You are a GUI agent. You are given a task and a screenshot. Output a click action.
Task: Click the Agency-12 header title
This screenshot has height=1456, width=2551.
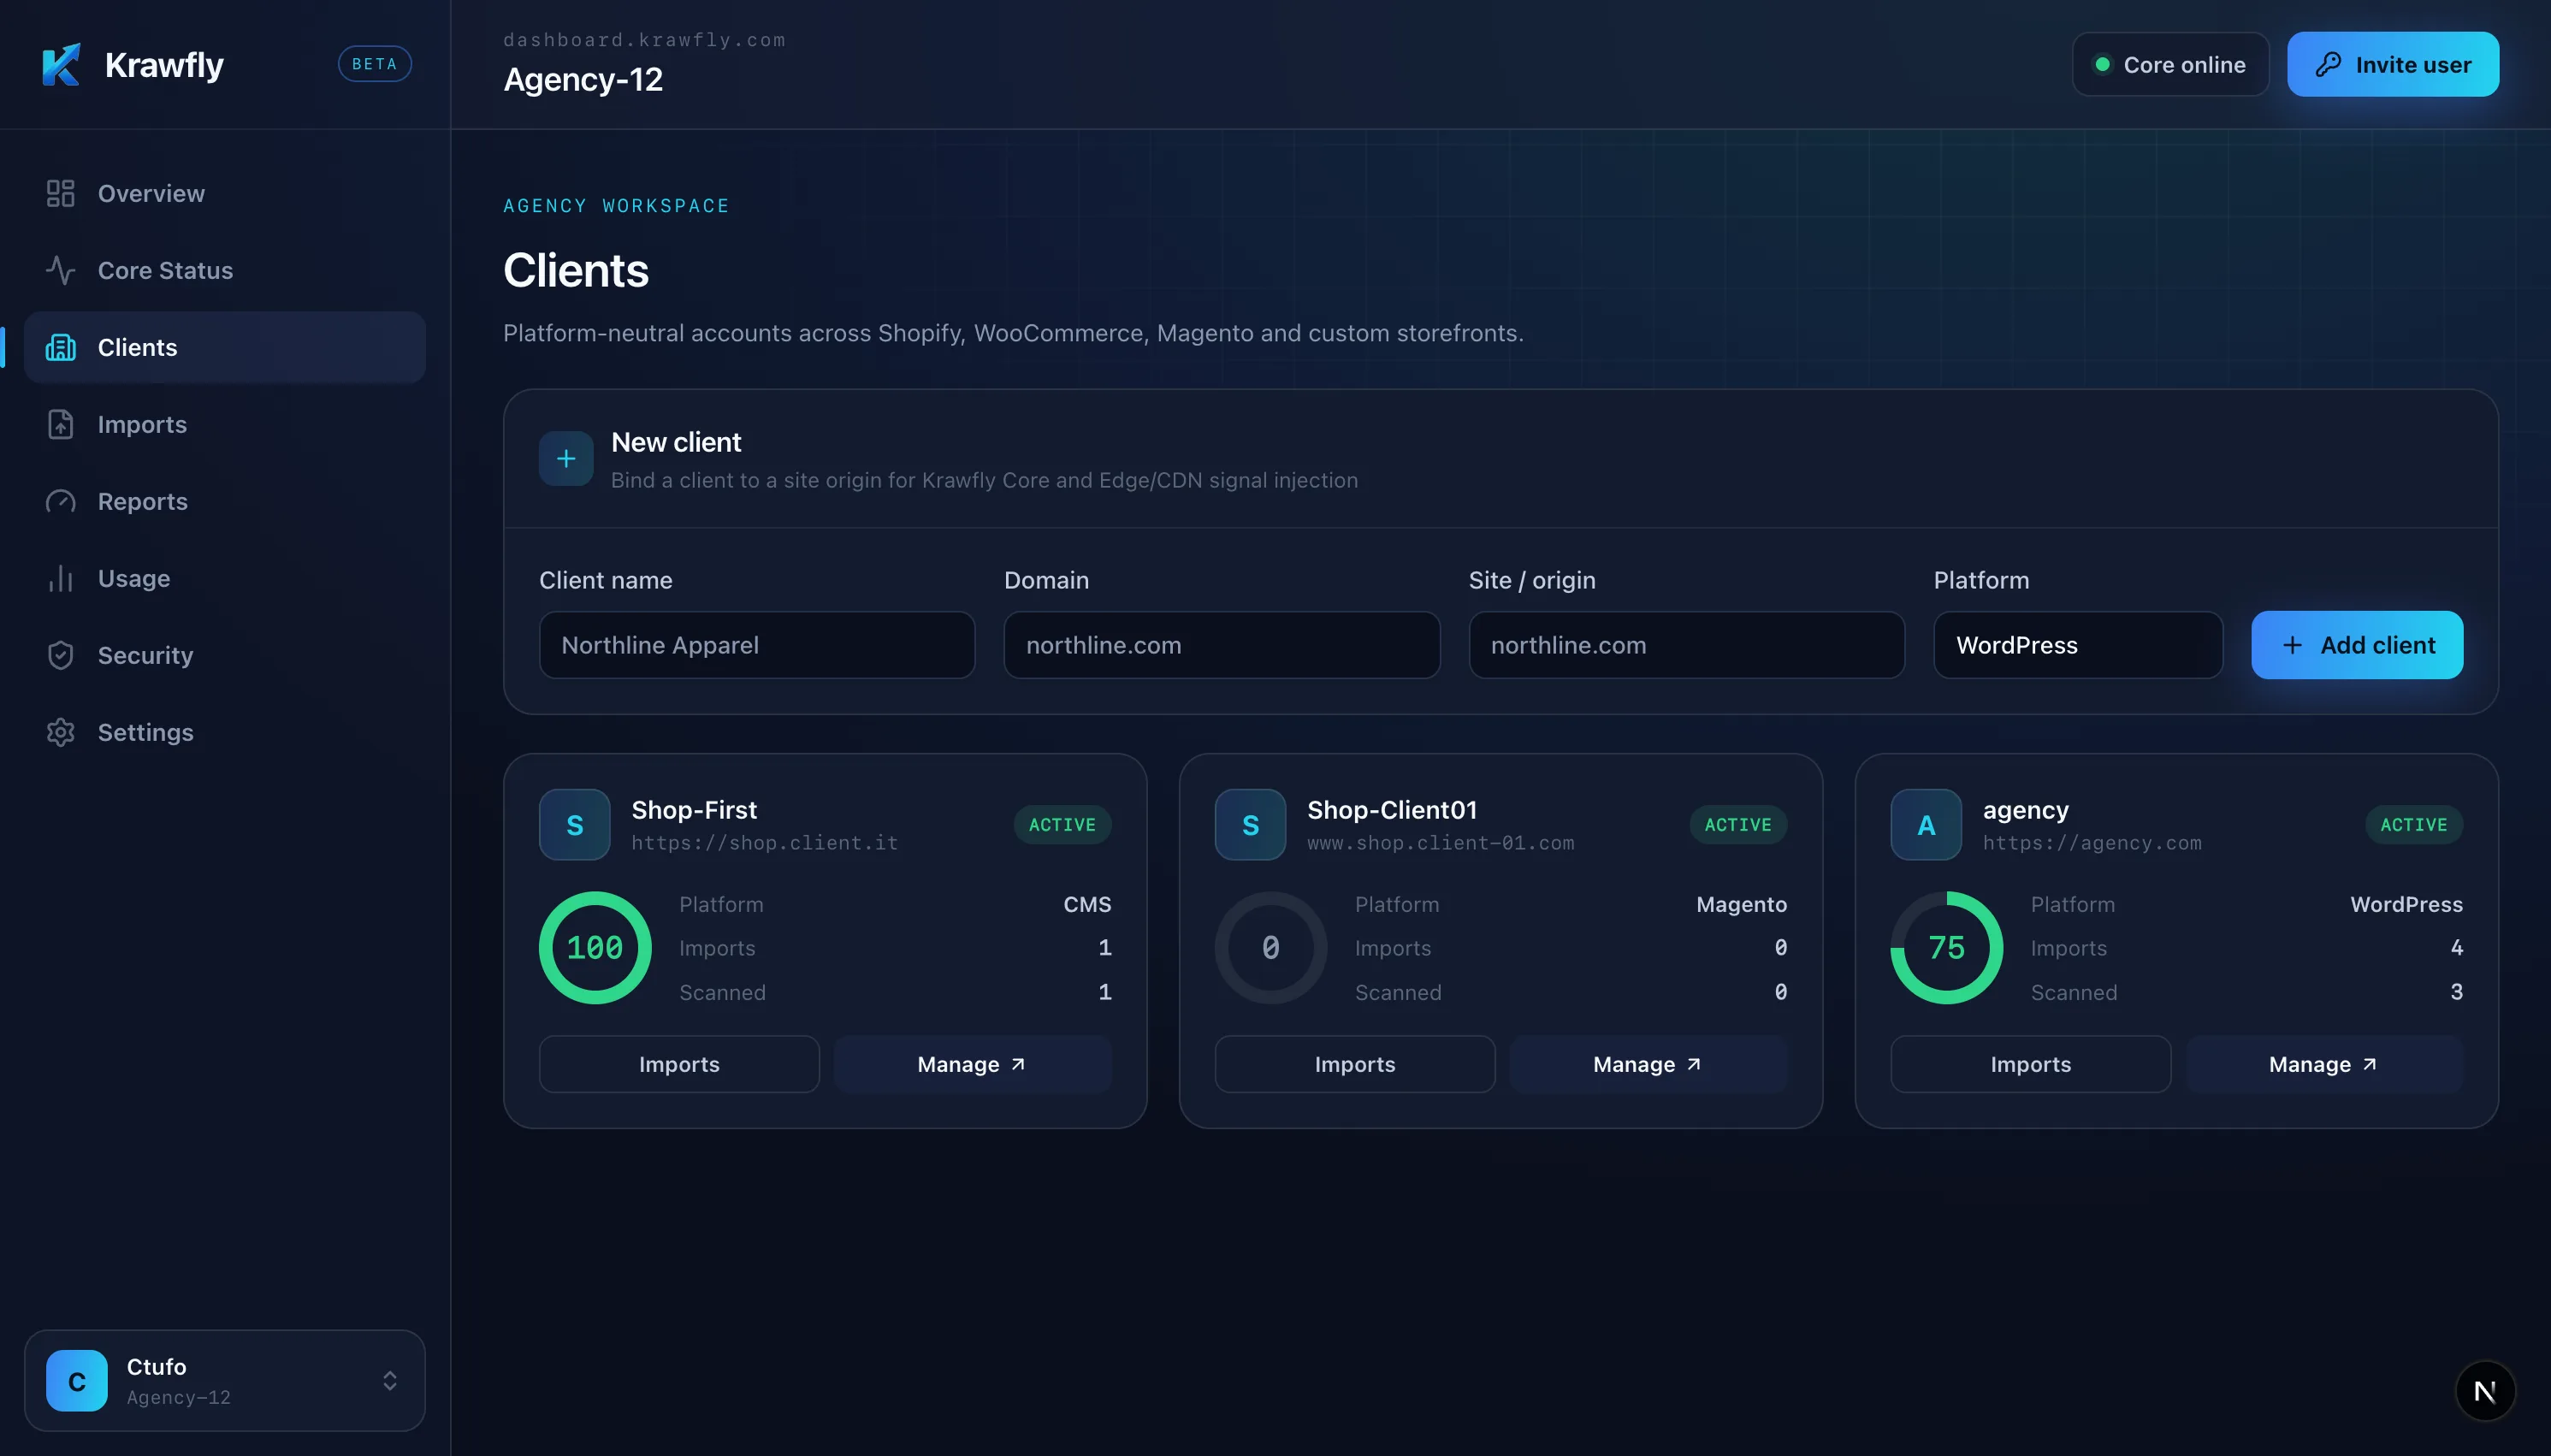pos(583,79)
